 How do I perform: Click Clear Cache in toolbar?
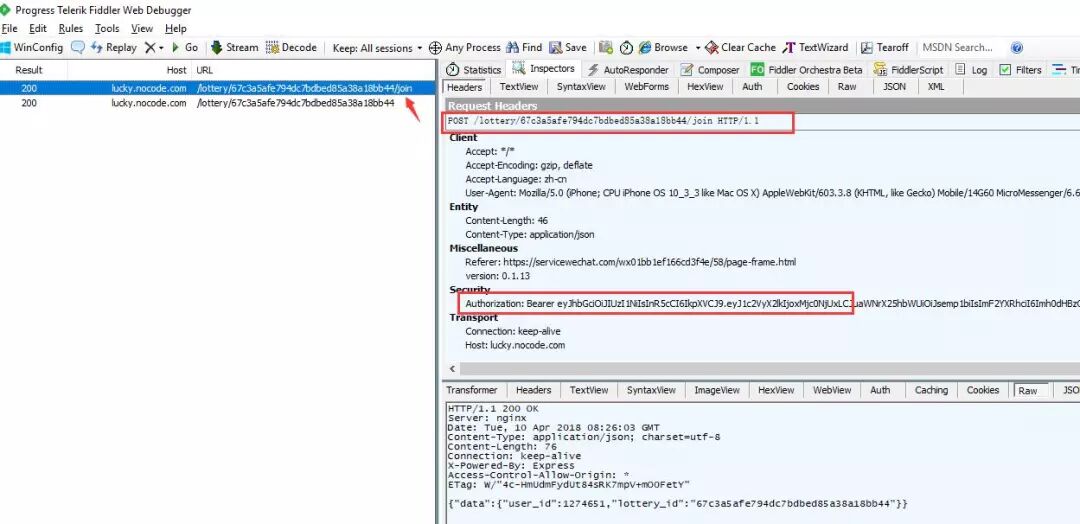tap(740, 48)
